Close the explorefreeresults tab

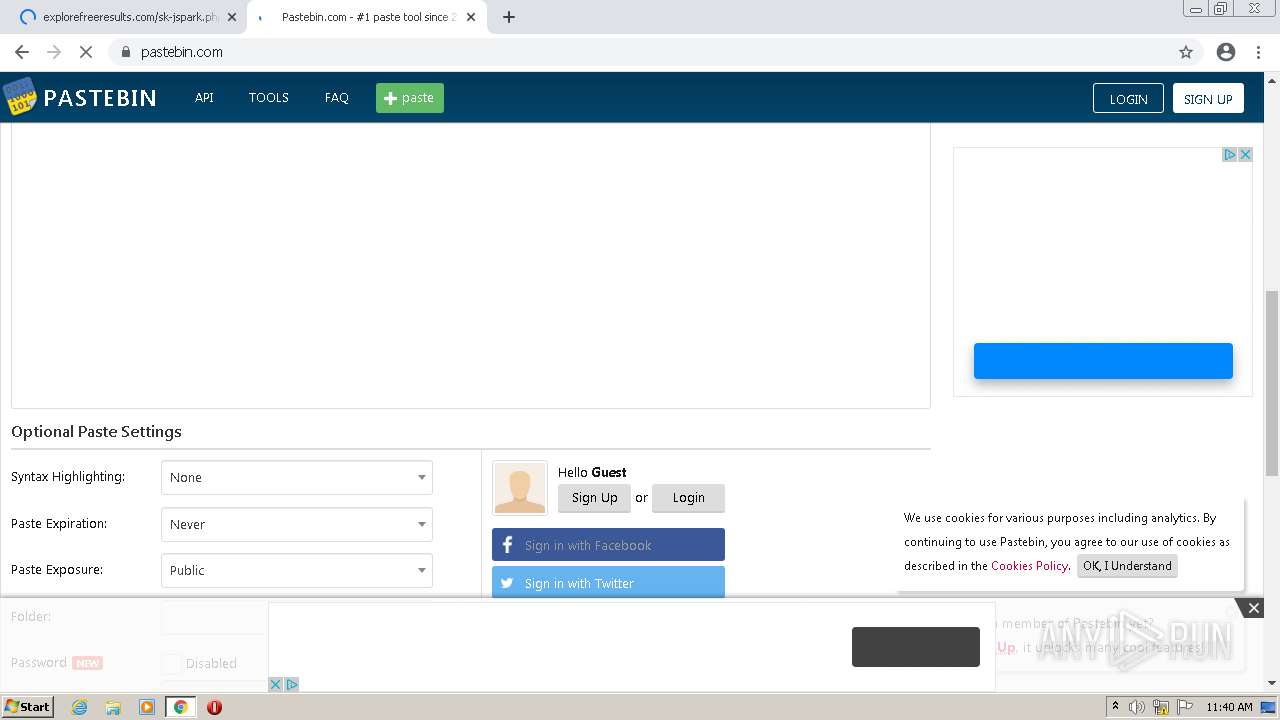coord(232,17)
